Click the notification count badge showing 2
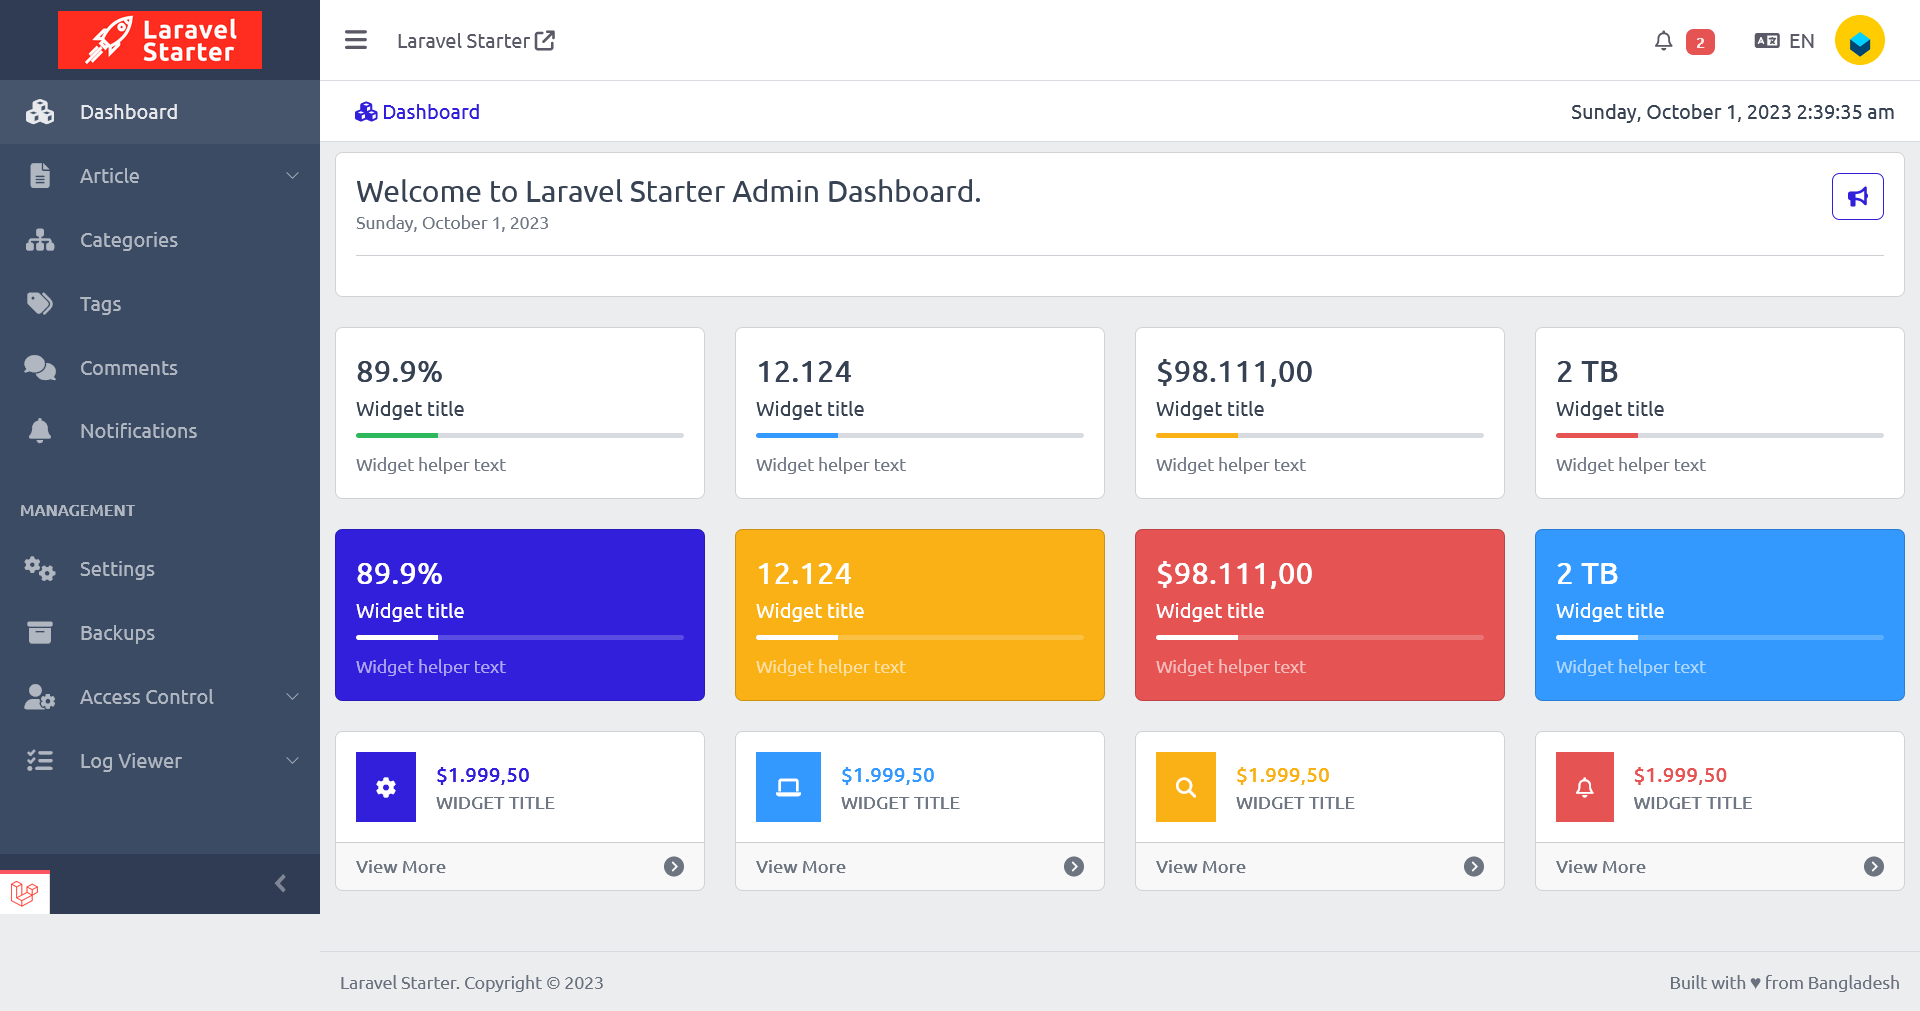This screenshot has width=1920, height=1011. click(x=1699, y=41)
